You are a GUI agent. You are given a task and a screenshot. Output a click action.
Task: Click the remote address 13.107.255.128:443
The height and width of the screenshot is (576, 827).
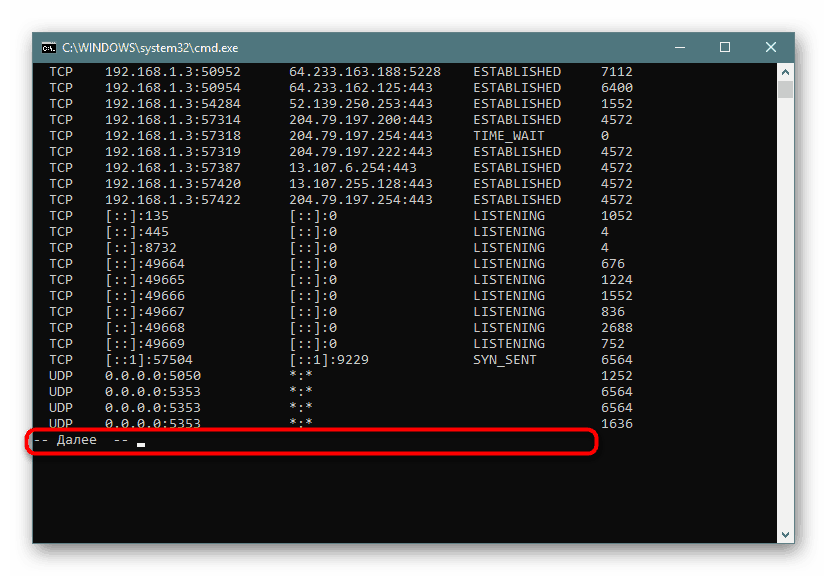coord(361,184)
